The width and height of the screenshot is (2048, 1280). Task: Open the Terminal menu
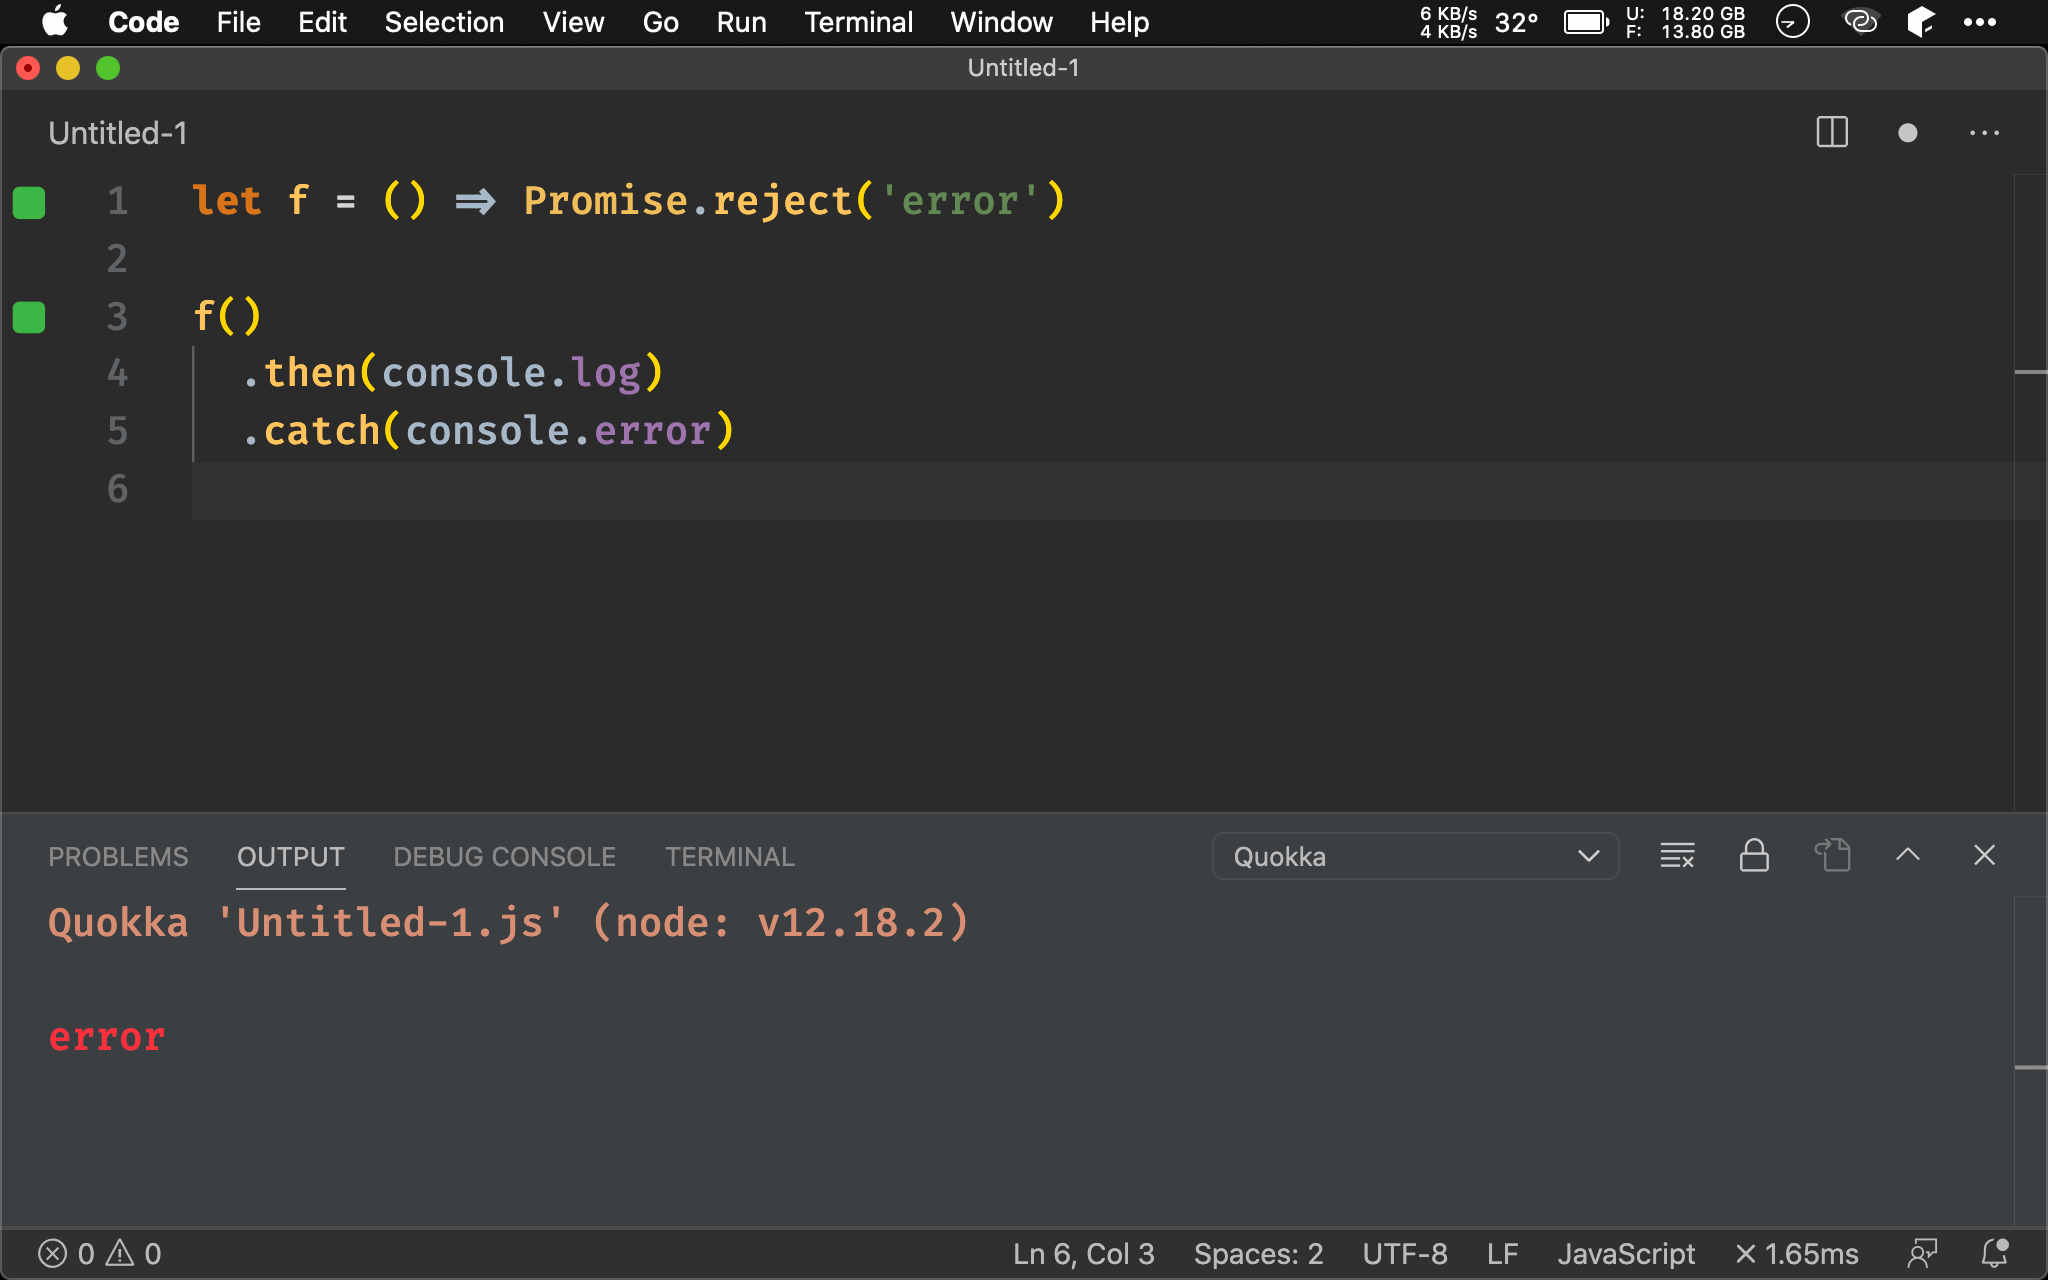858,22
